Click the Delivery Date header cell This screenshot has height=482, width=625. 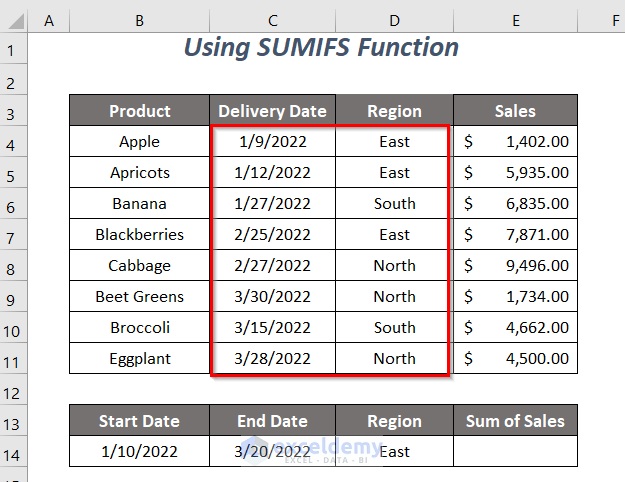tap(272, 111)
